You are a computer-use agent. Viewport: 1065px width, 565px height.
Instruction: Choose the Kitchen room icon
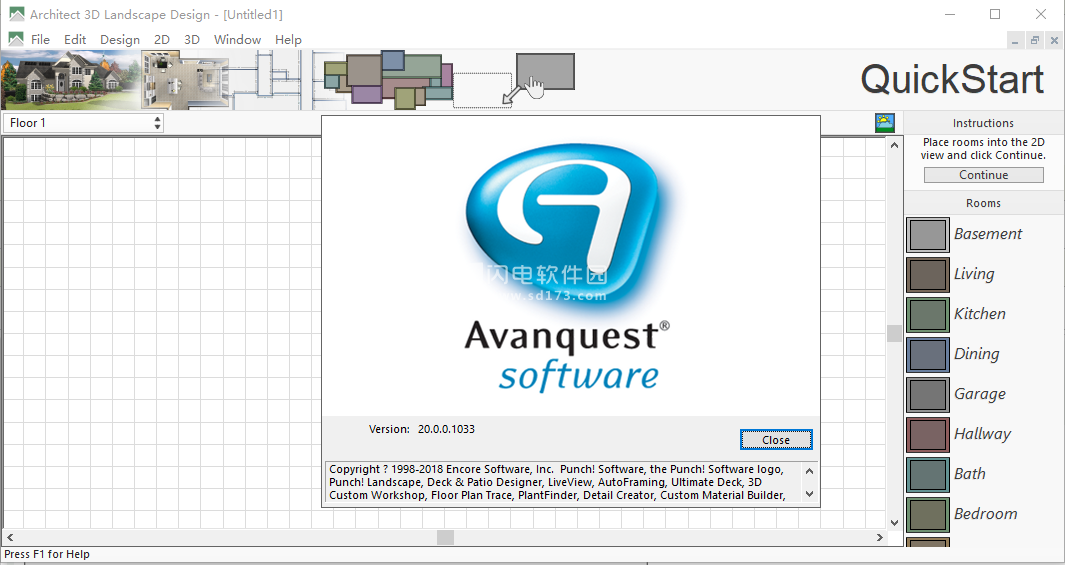(927, 314)
